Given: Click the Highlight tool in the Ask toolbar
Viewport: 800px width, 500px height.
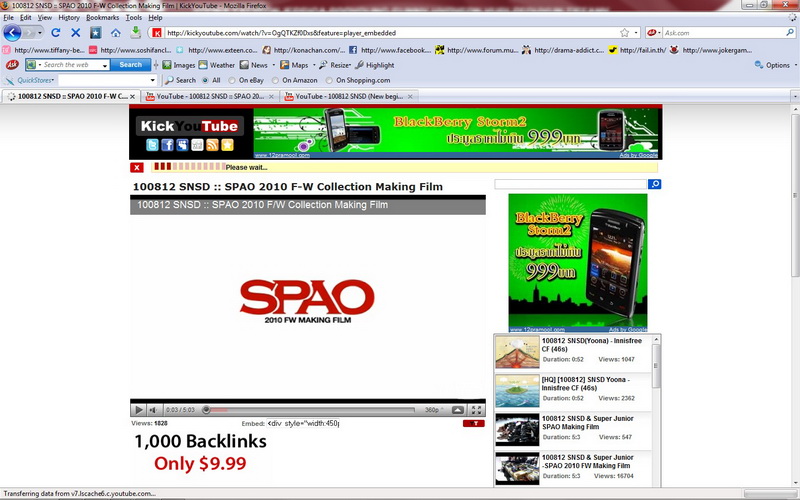Looking at the screenshot, I should (375, 65).
